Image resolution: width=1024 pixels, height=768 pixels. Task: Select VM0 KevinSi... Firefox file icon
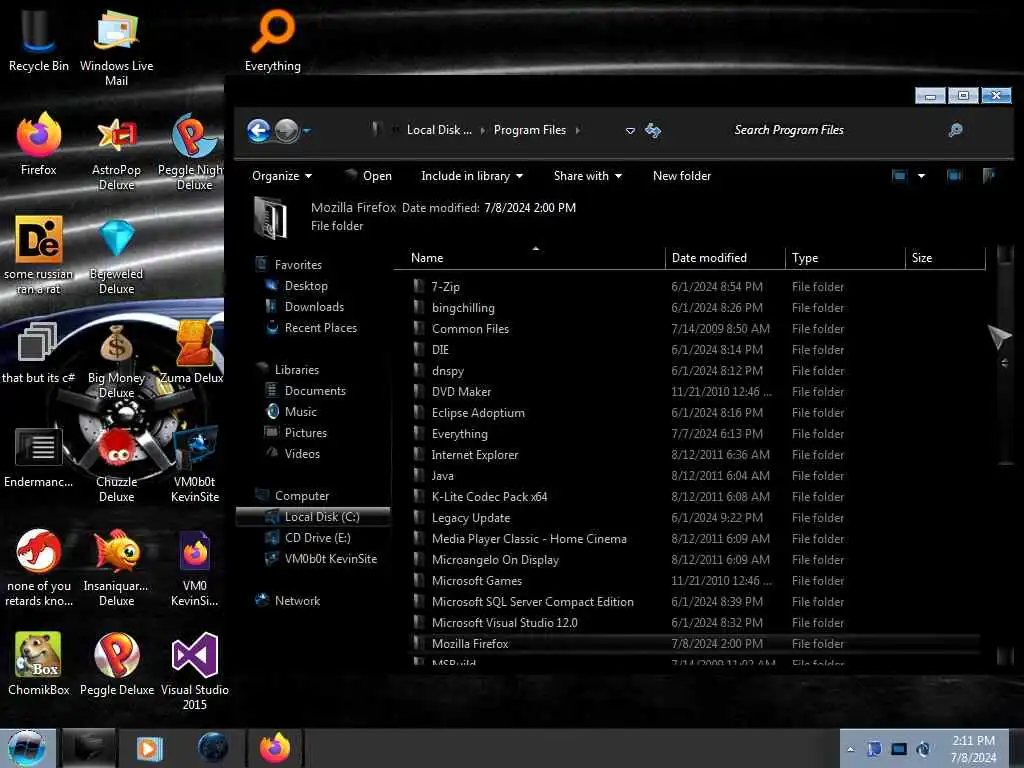coord(195,568)
